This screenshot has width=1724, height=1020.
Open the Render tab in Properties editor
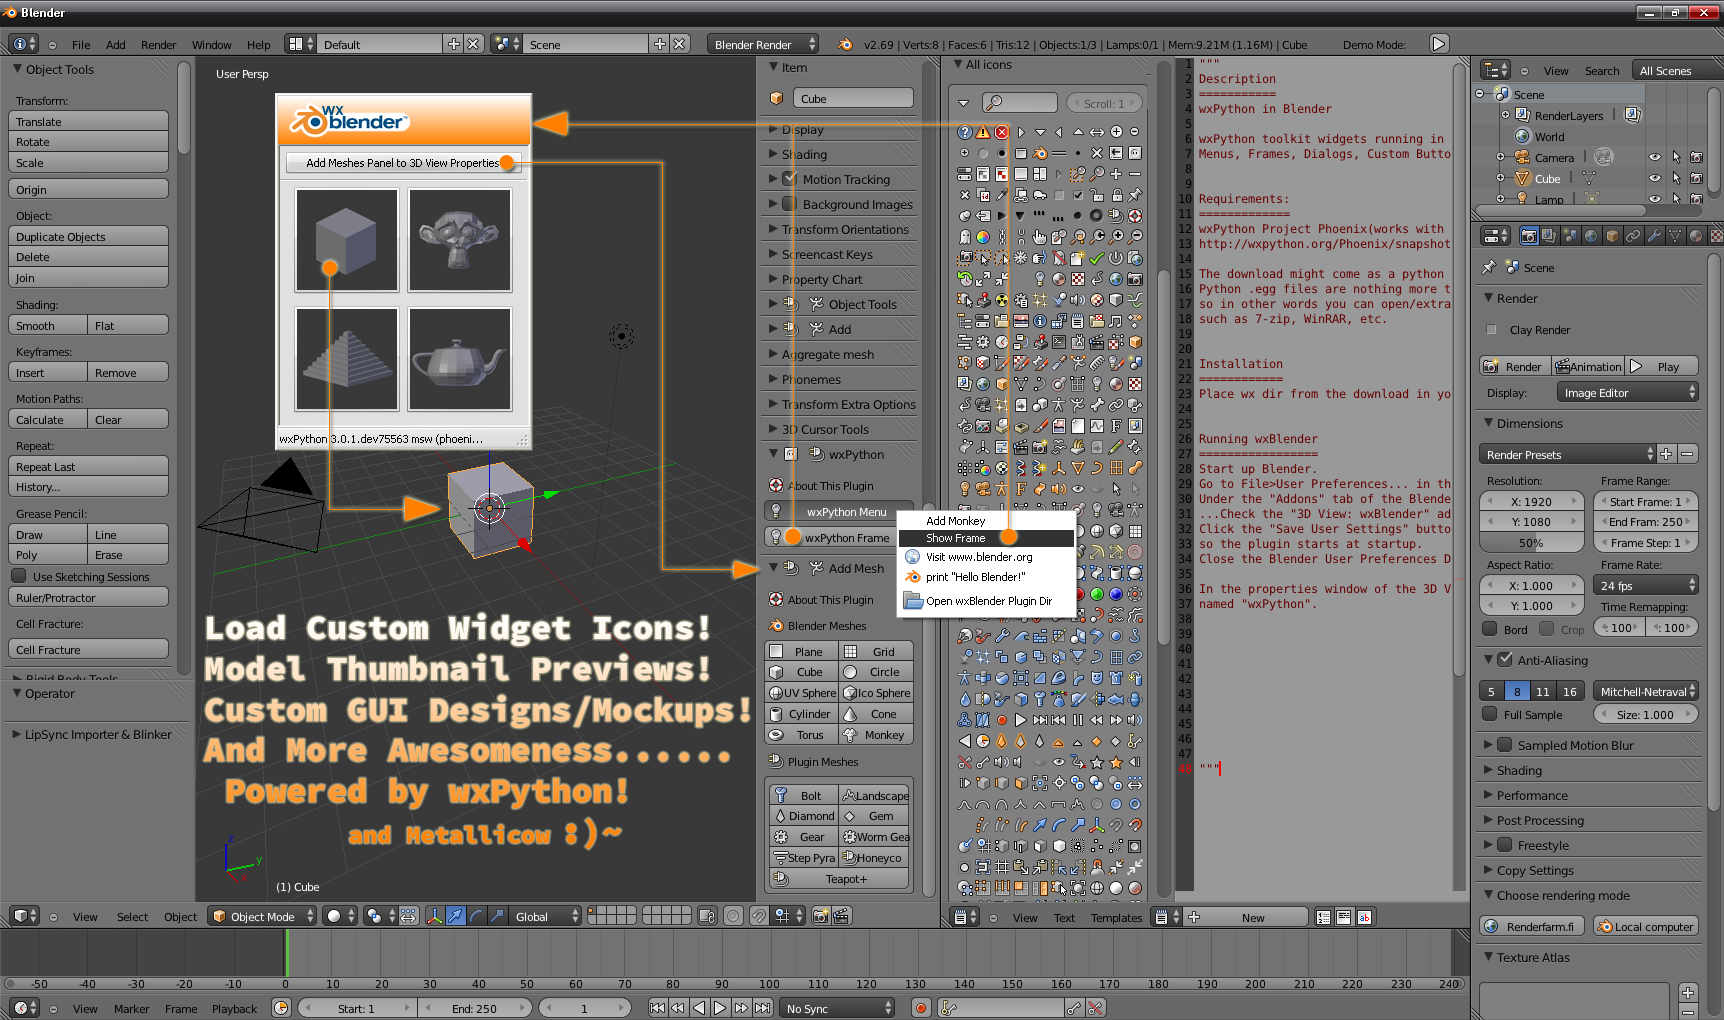click(1528, 236)
